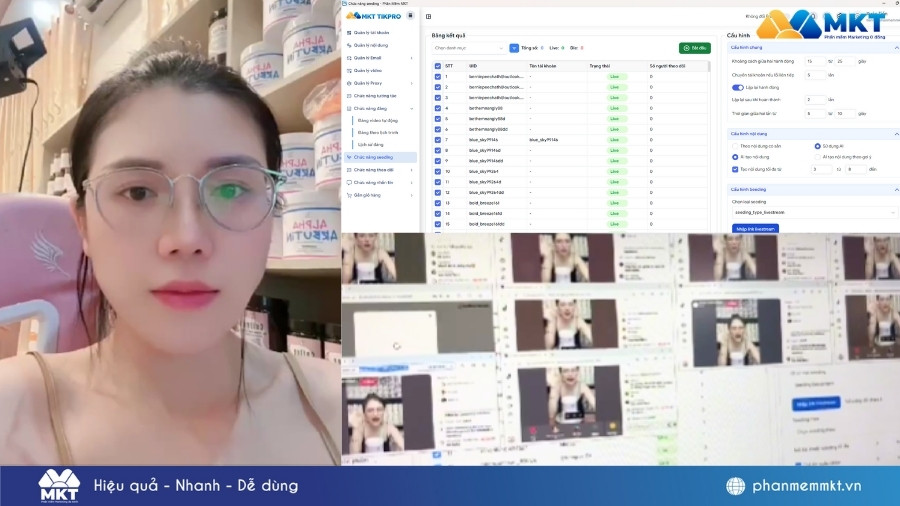Click the blue filter icon button

[x=514, y=48]
